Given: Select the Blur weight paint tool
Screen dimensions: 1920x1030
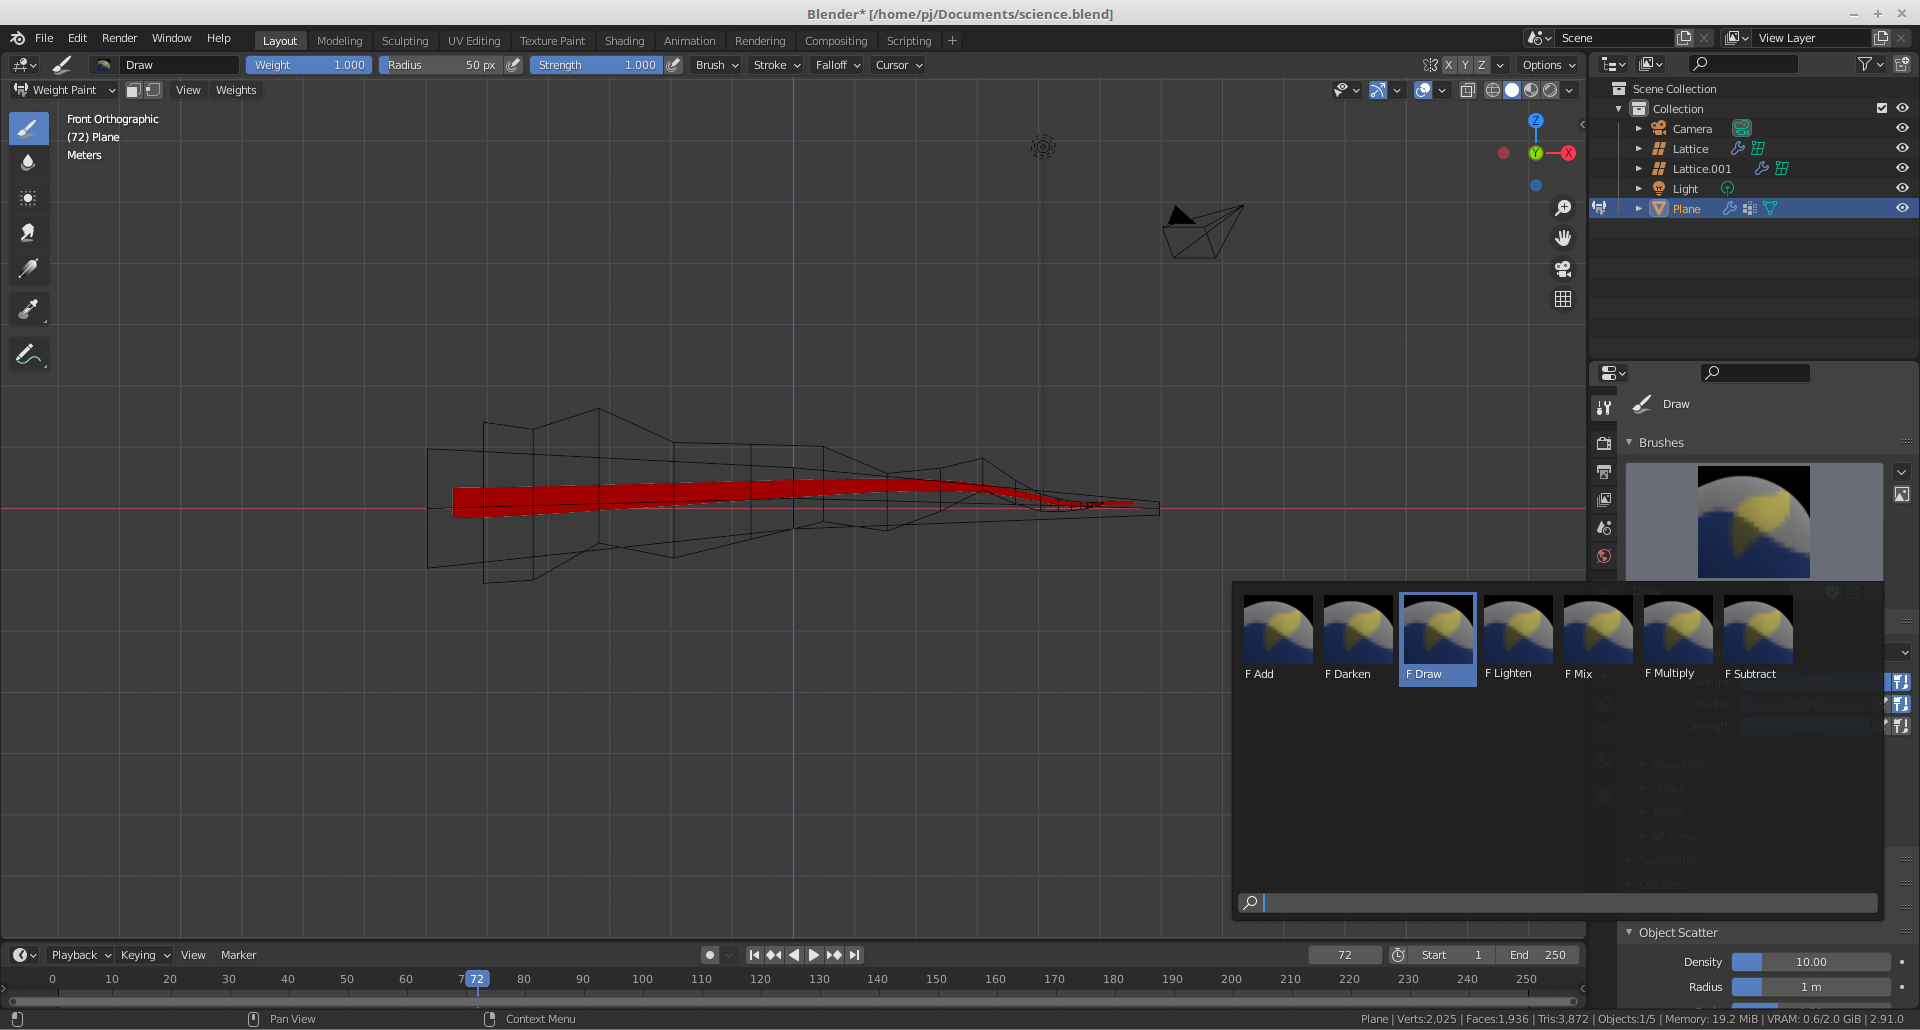Looking at the screenshot, I should pyautogui.click(x=28, y=163).
